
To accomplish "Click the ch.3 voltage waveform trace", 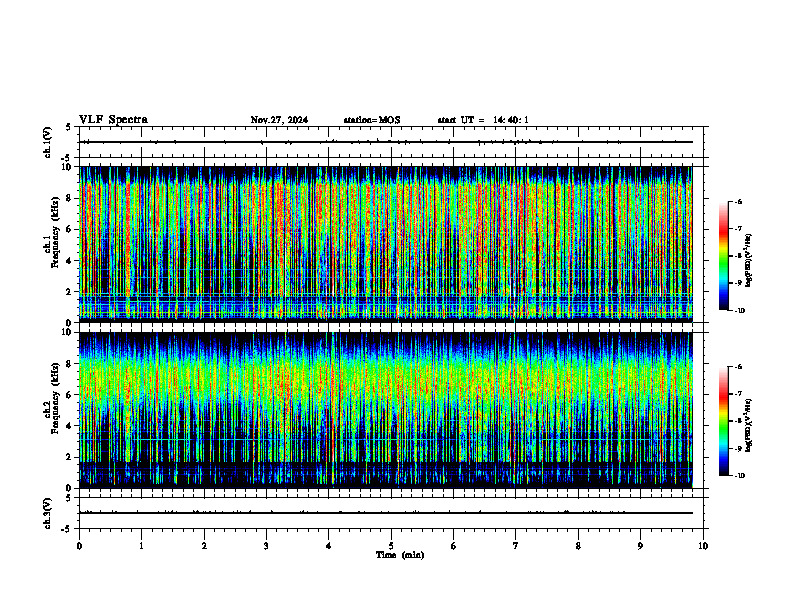I will click(386, 513).
